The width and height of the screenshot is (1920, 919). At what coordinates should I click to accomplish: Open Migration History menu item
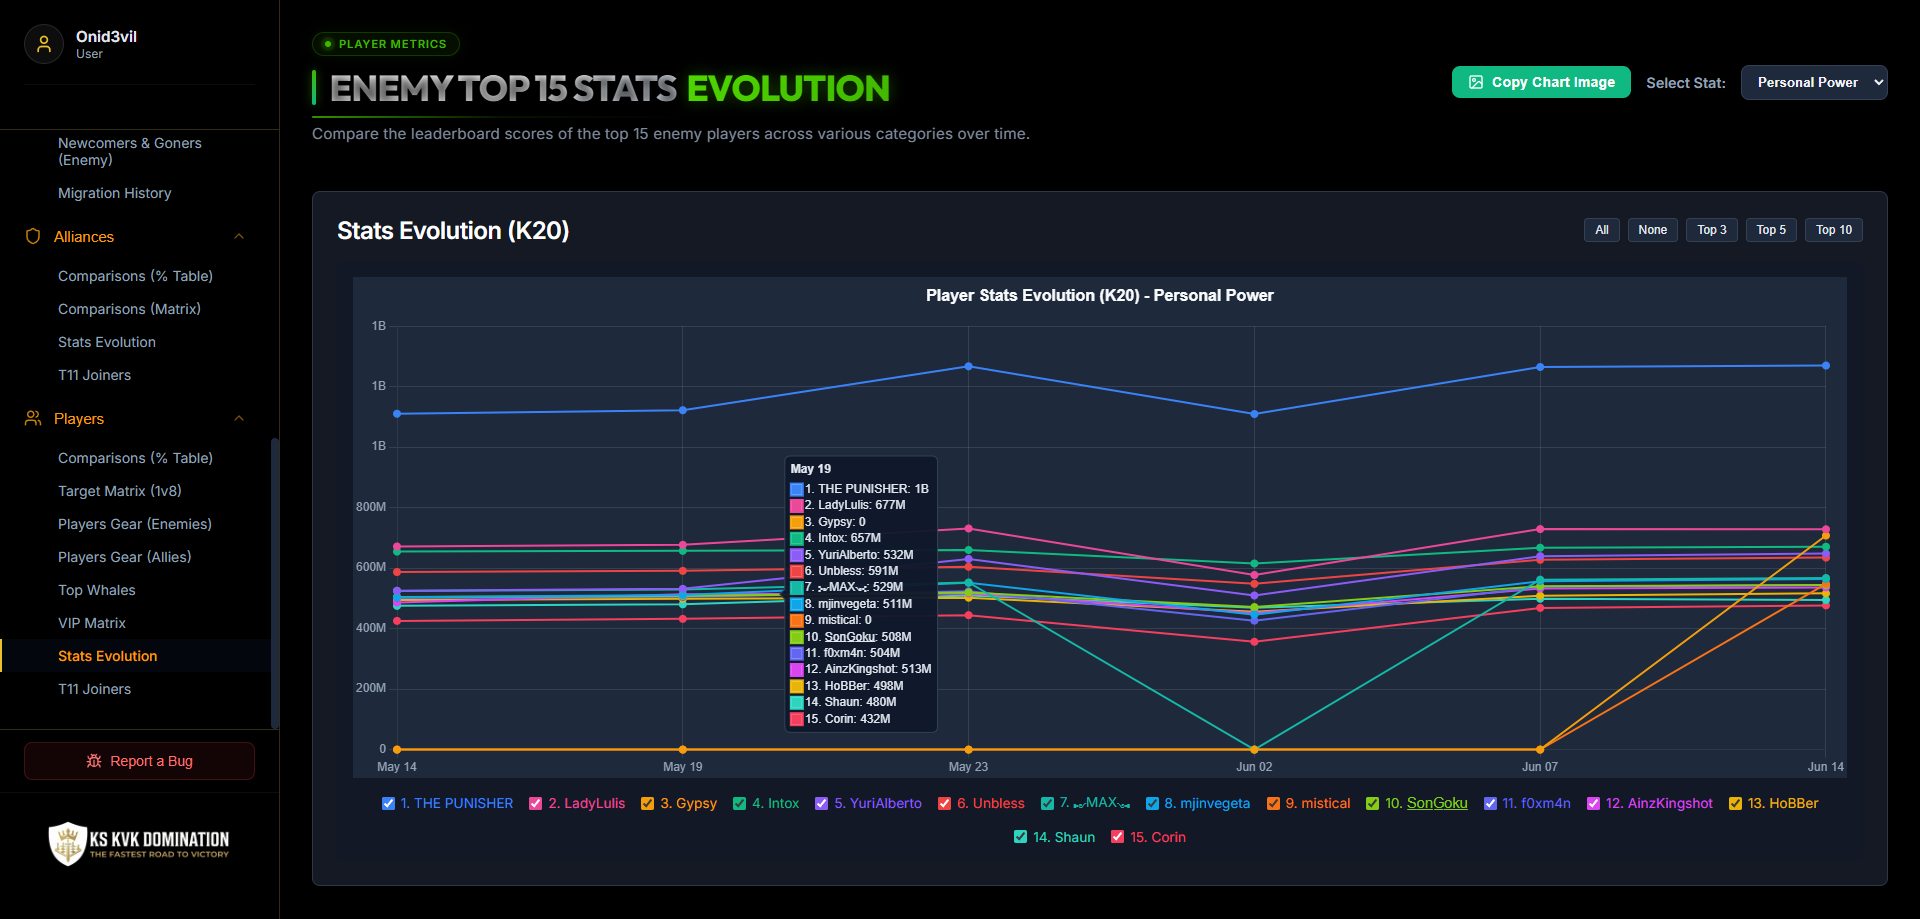tap(115, 193)
